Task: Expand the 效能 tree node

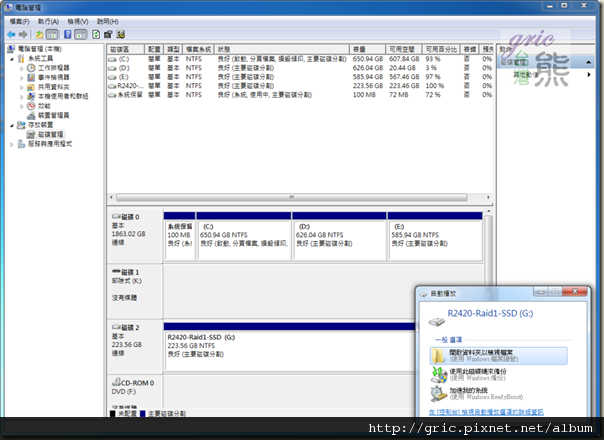Action: coord(22,106)
